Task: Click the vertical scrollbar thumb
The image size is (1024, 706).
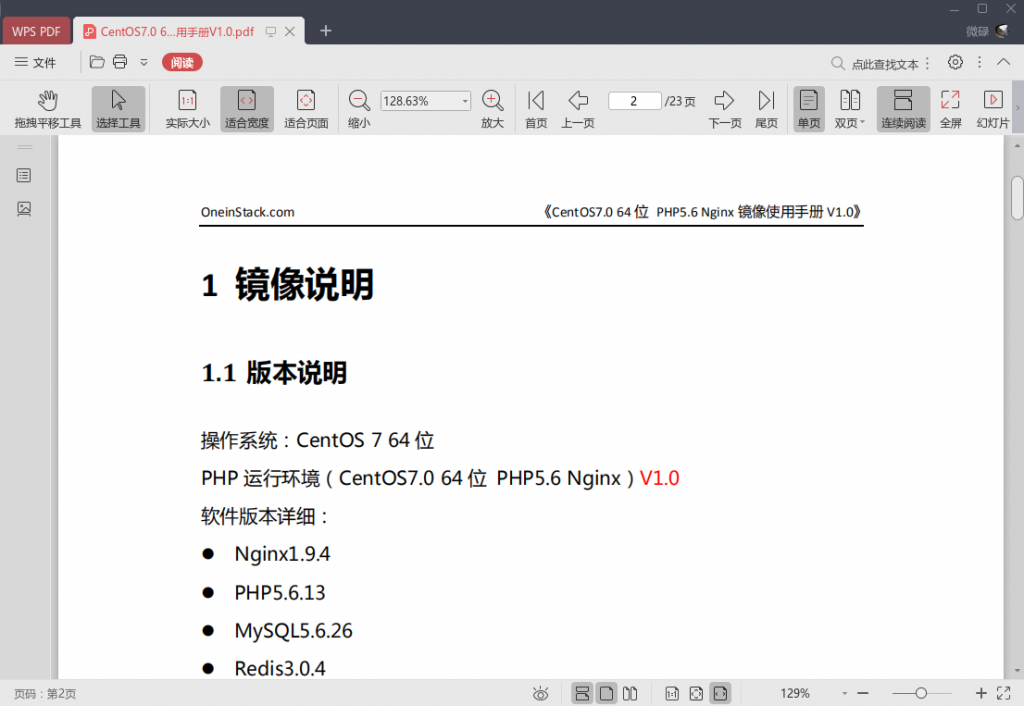Action: click(1017, 198)
